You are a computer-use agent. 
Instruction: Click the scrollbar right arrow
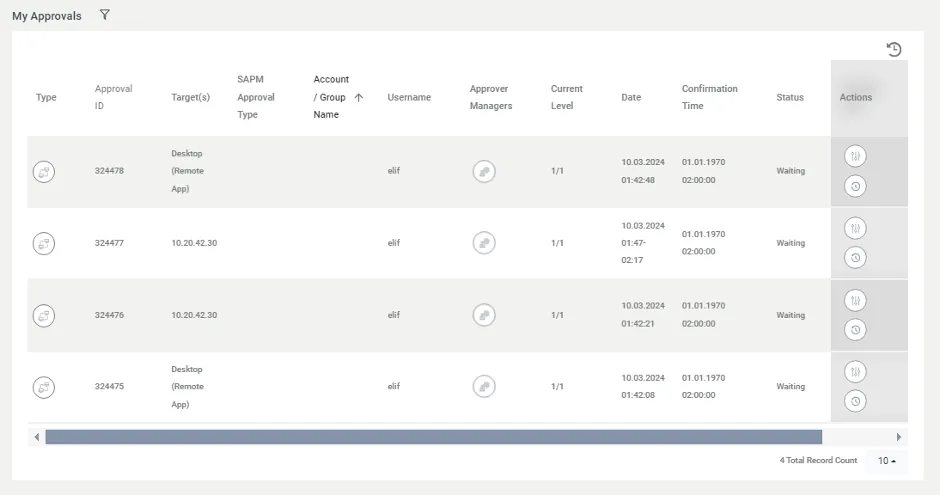click(x=899, y=437)
